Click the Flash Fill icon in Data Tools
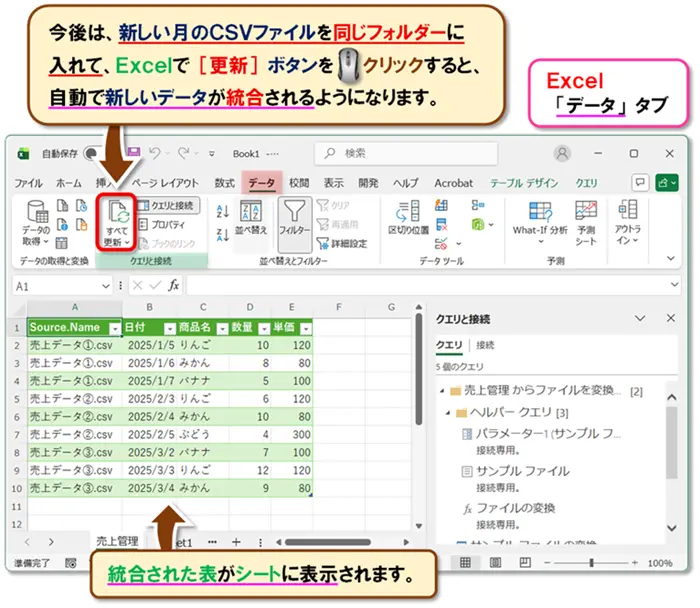 [441, 205]
